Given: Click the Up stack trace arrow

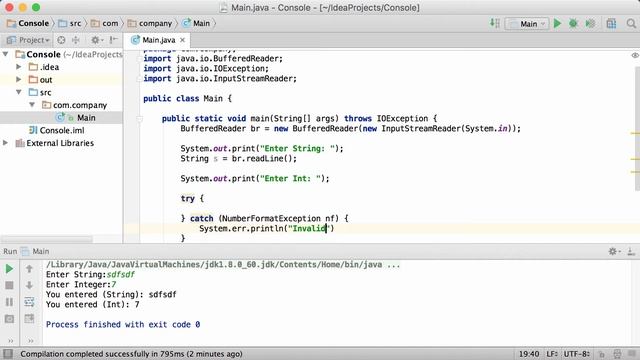Looking at the screenshot, I should (29, 269).
